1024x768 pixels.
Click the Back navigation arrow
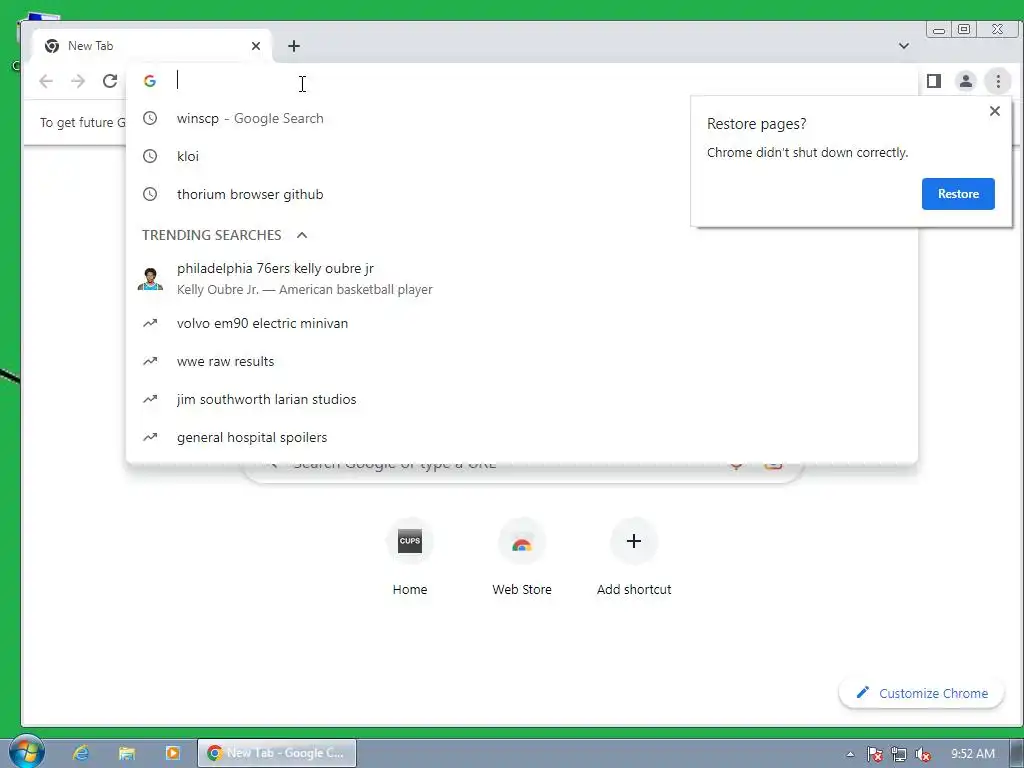coord(46,81)
